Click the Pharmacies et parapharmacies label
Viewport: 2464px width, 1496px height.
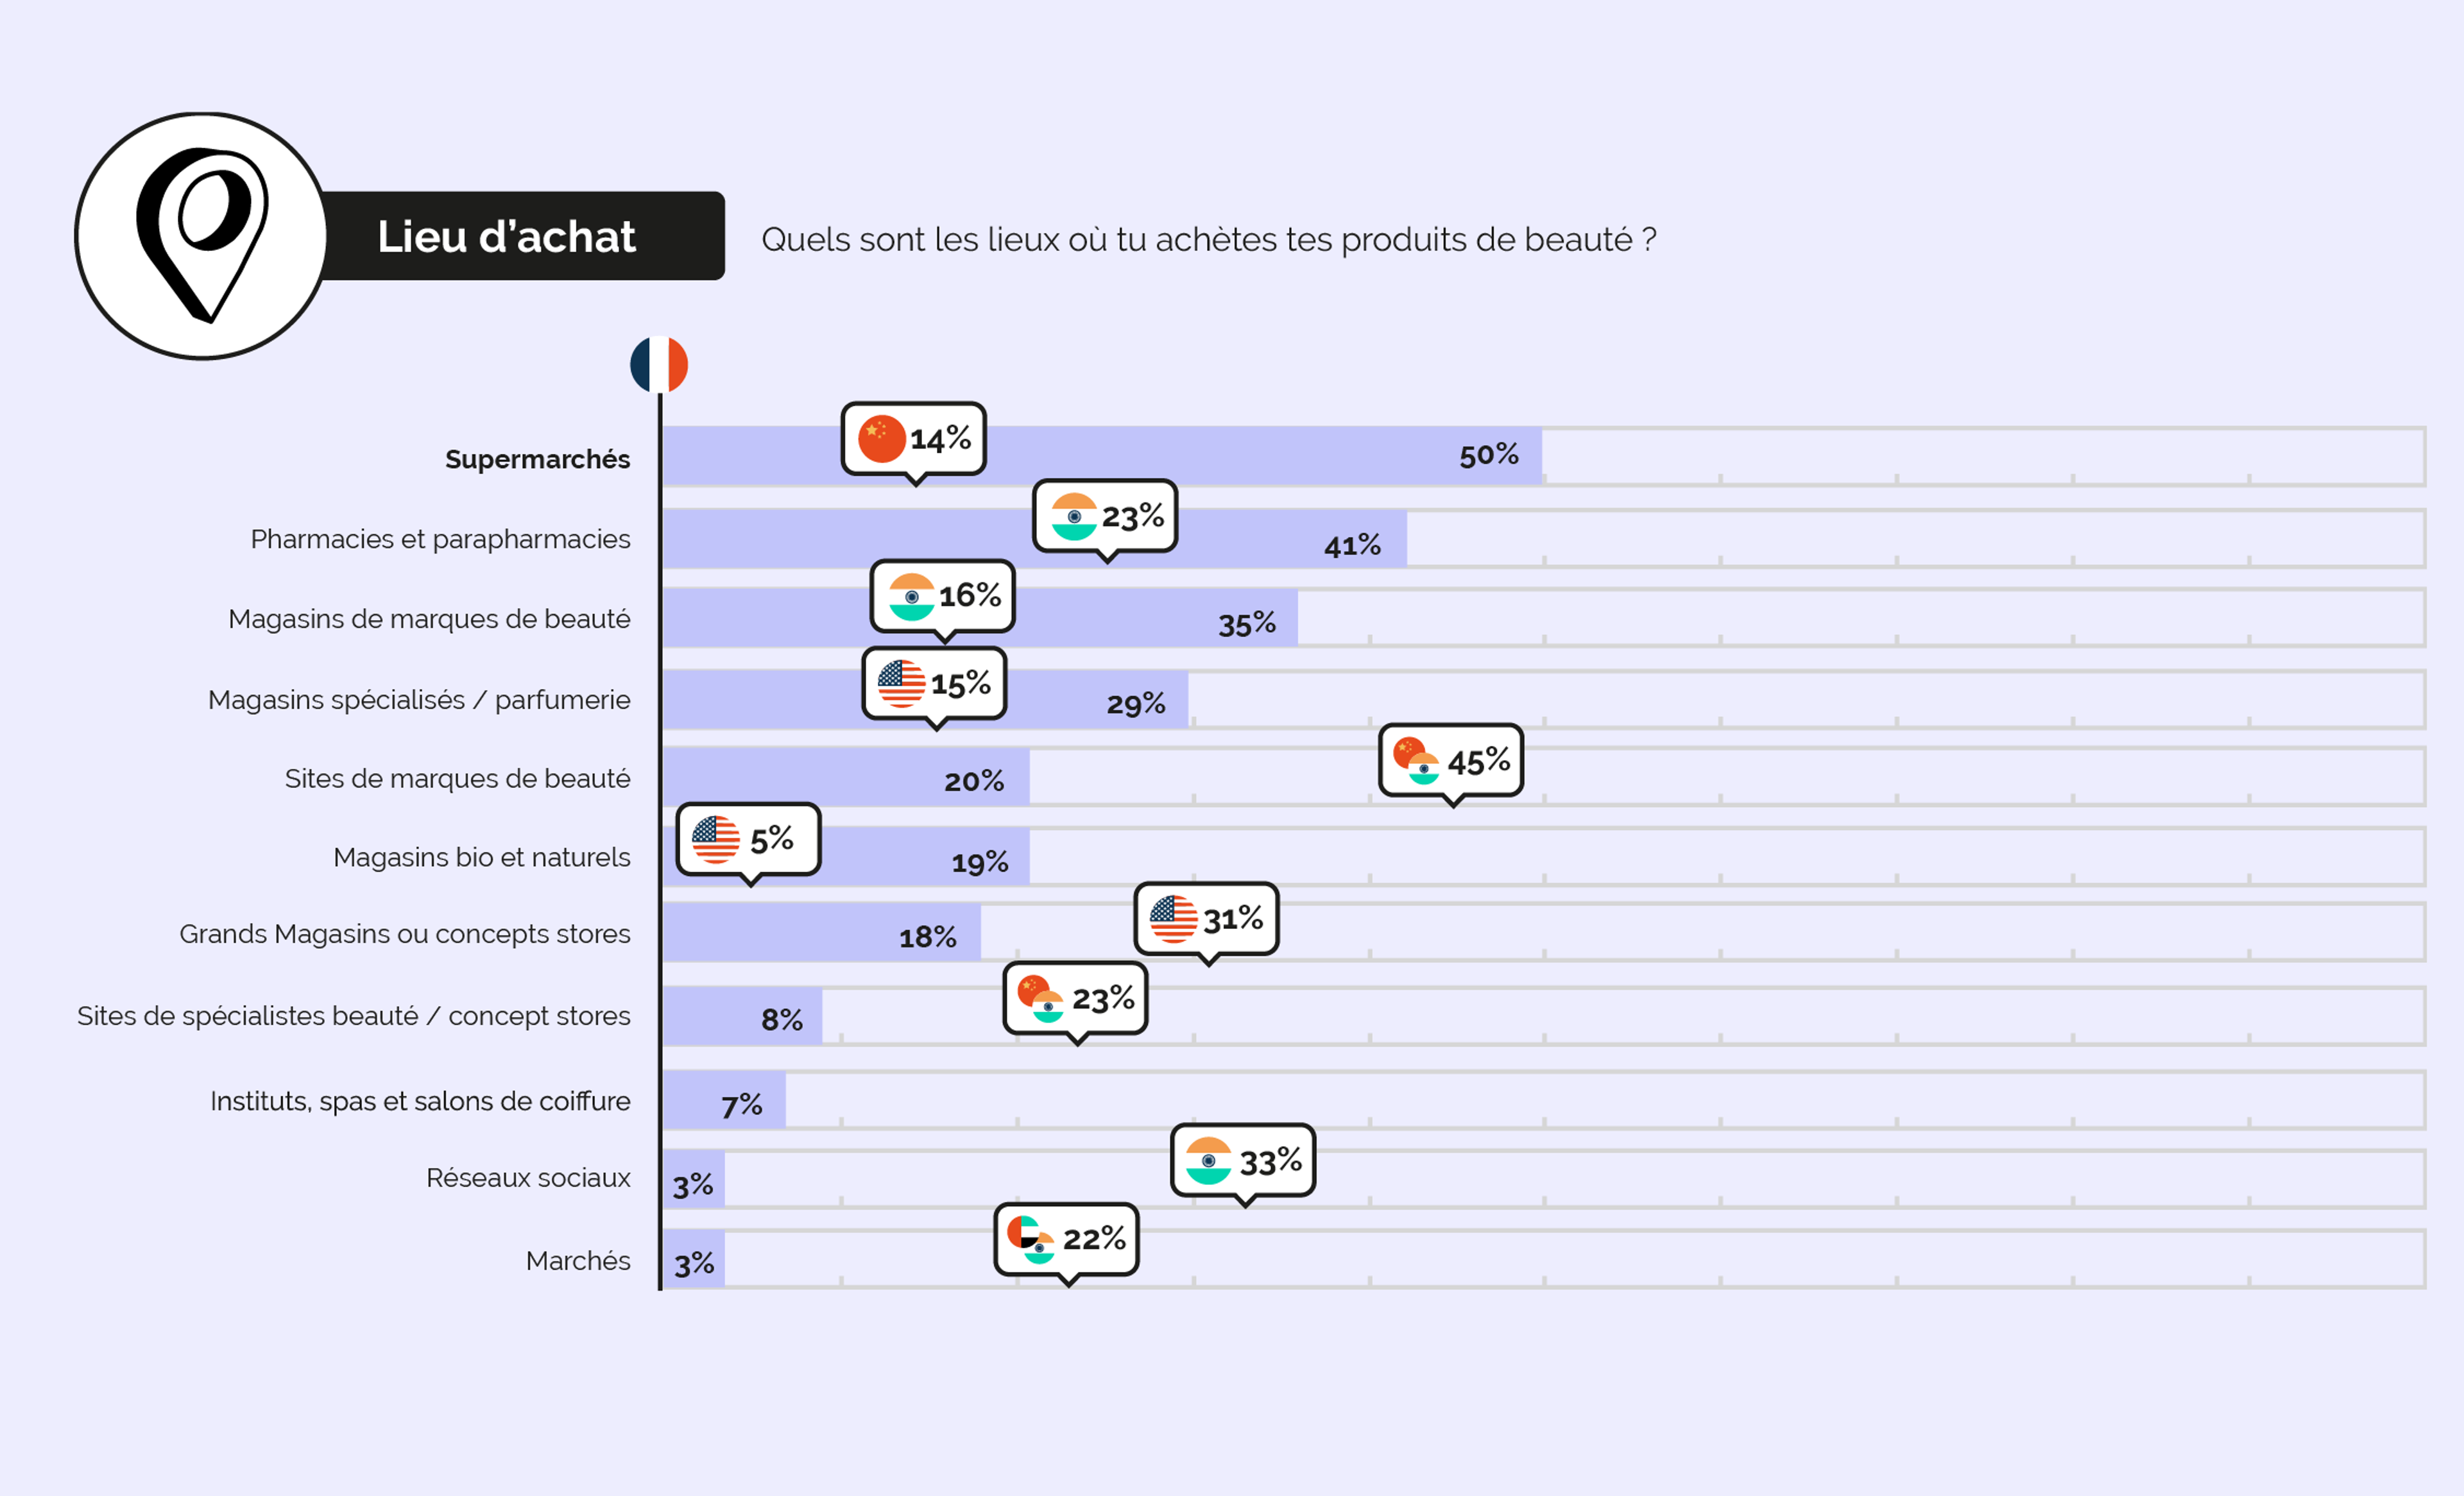point(440,539)
